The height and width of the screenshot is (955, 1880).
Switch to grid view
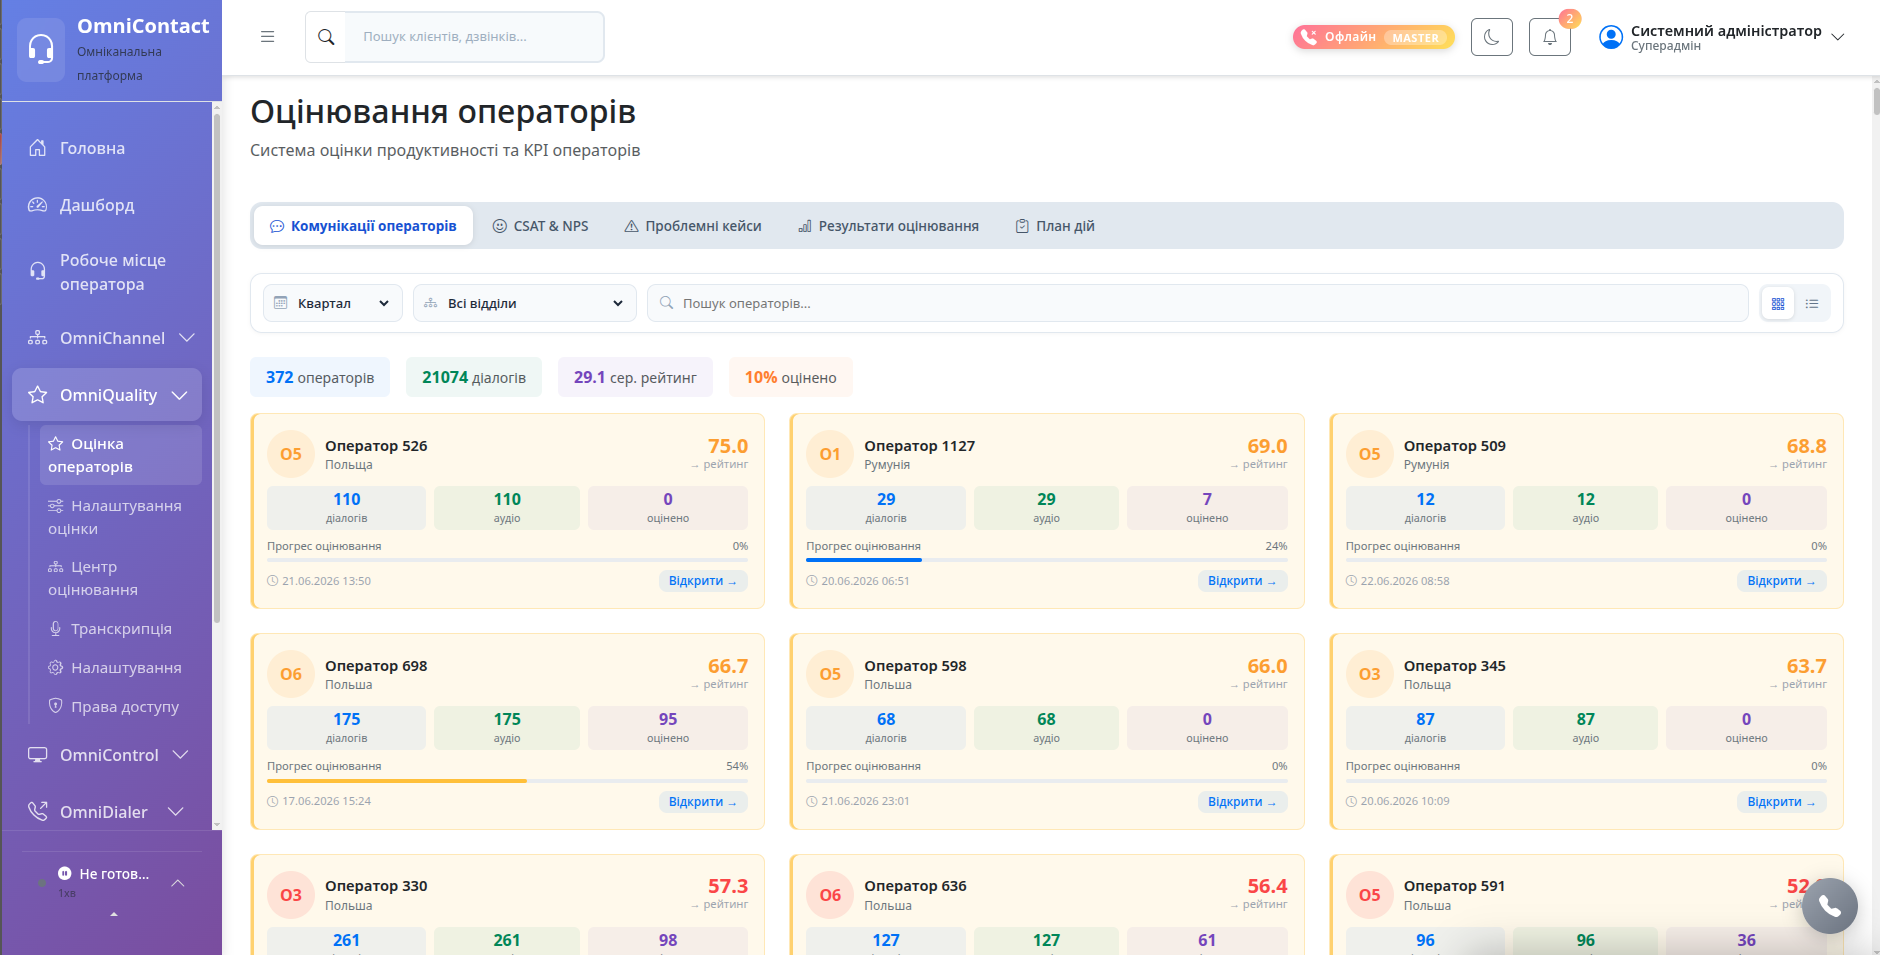pyautogui.click(x=1778, y=303)
